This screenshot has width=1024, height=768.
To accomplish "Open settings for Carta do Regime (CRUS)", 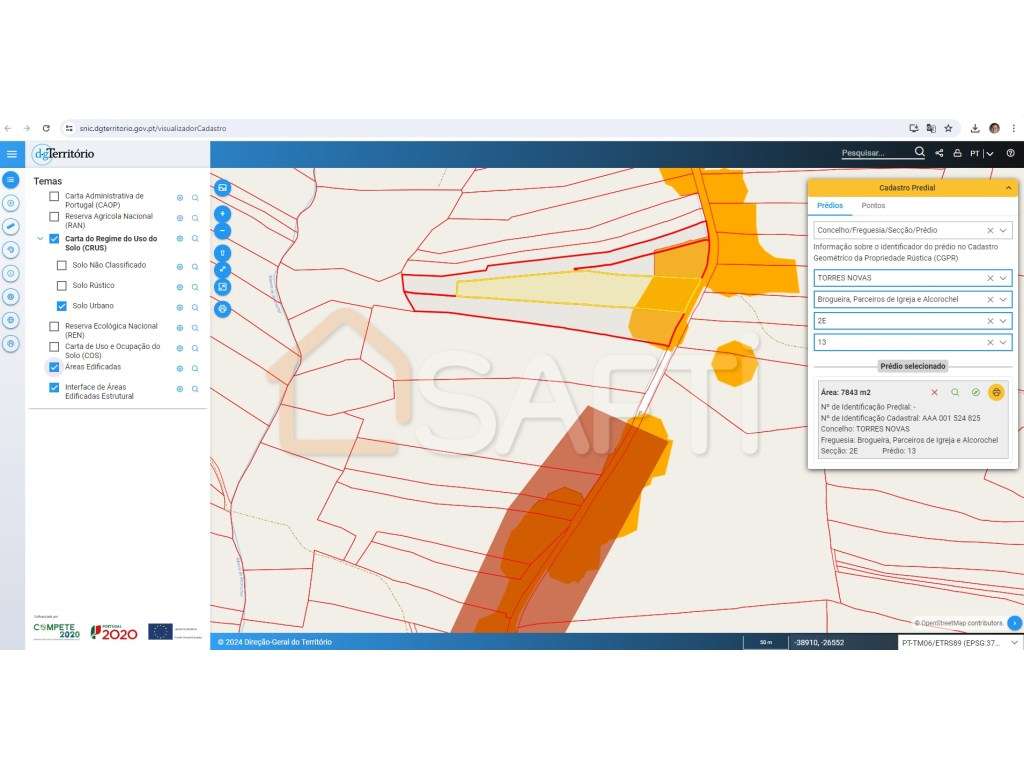I will click(x=180, y=239).
